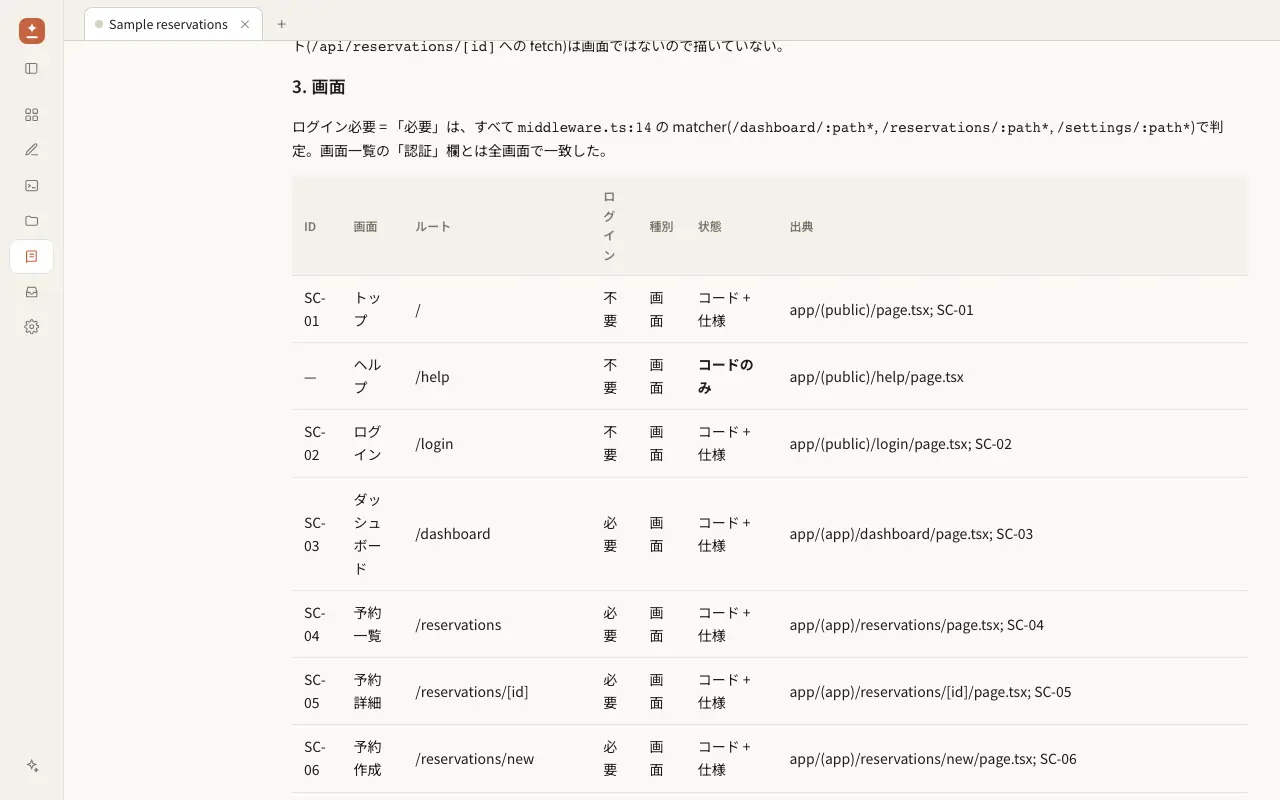Select the "SC-01" ID cell
Screen dimensions: 1280x800
[x=315, y=310]
